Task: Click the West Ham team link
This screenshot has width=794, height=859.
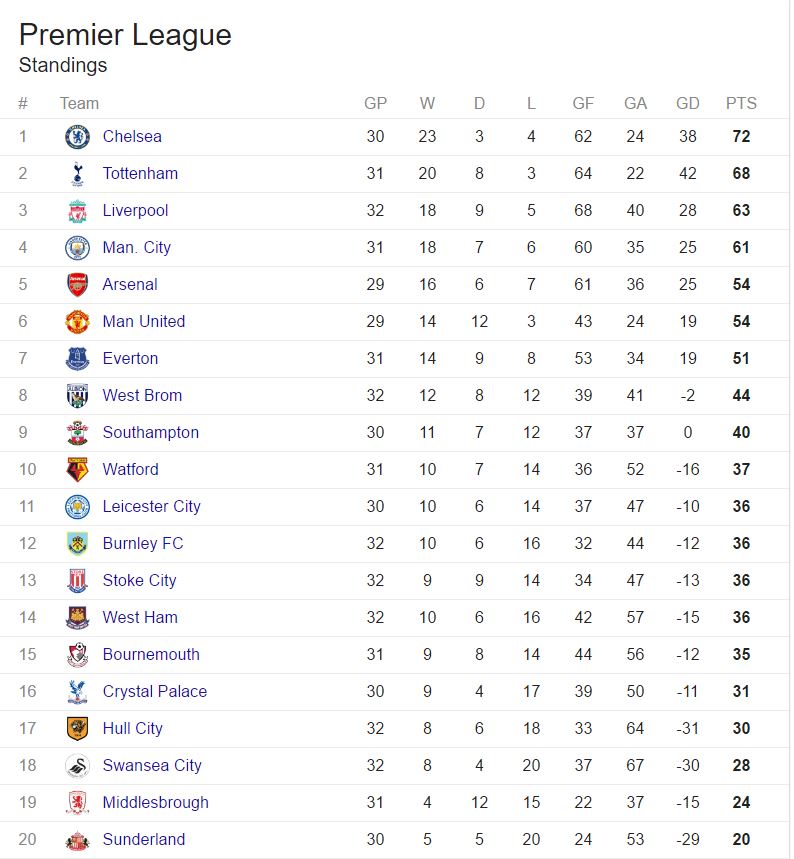Action: pyautogui.click(x=140, y=617)
